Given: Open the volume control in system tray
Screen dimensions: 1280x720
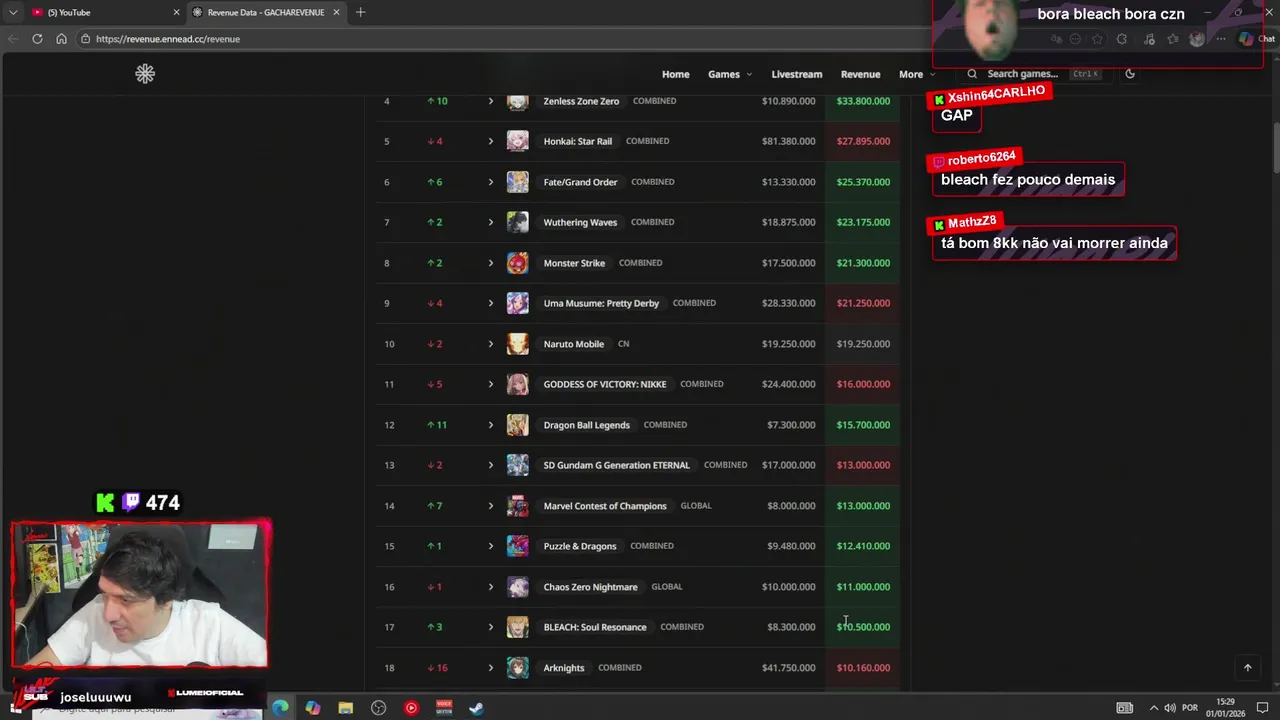Looking at the screenshot, I should click(x=1169, y=708).
